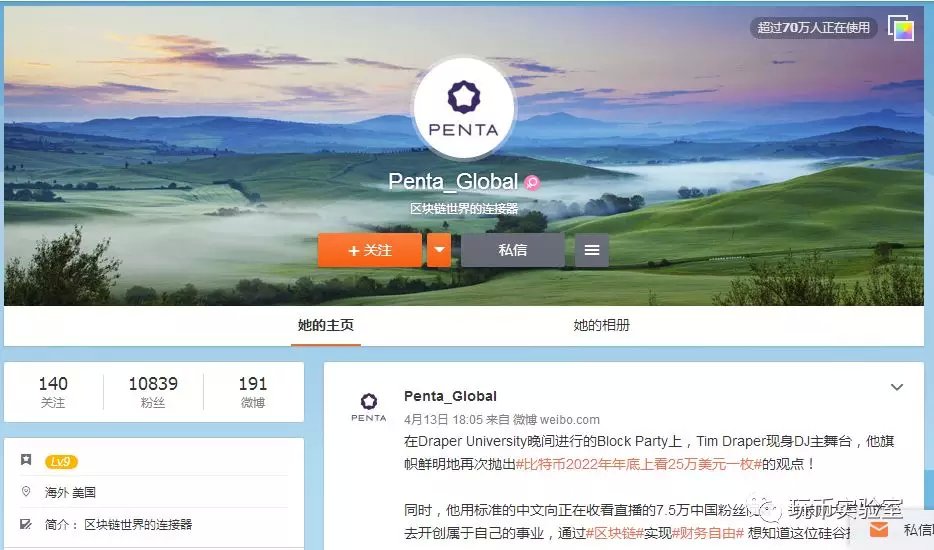The width and height of the screenshot is (934, 550).
Task: Open the colorful cover template icon
Action: click(x=901, y=27)
